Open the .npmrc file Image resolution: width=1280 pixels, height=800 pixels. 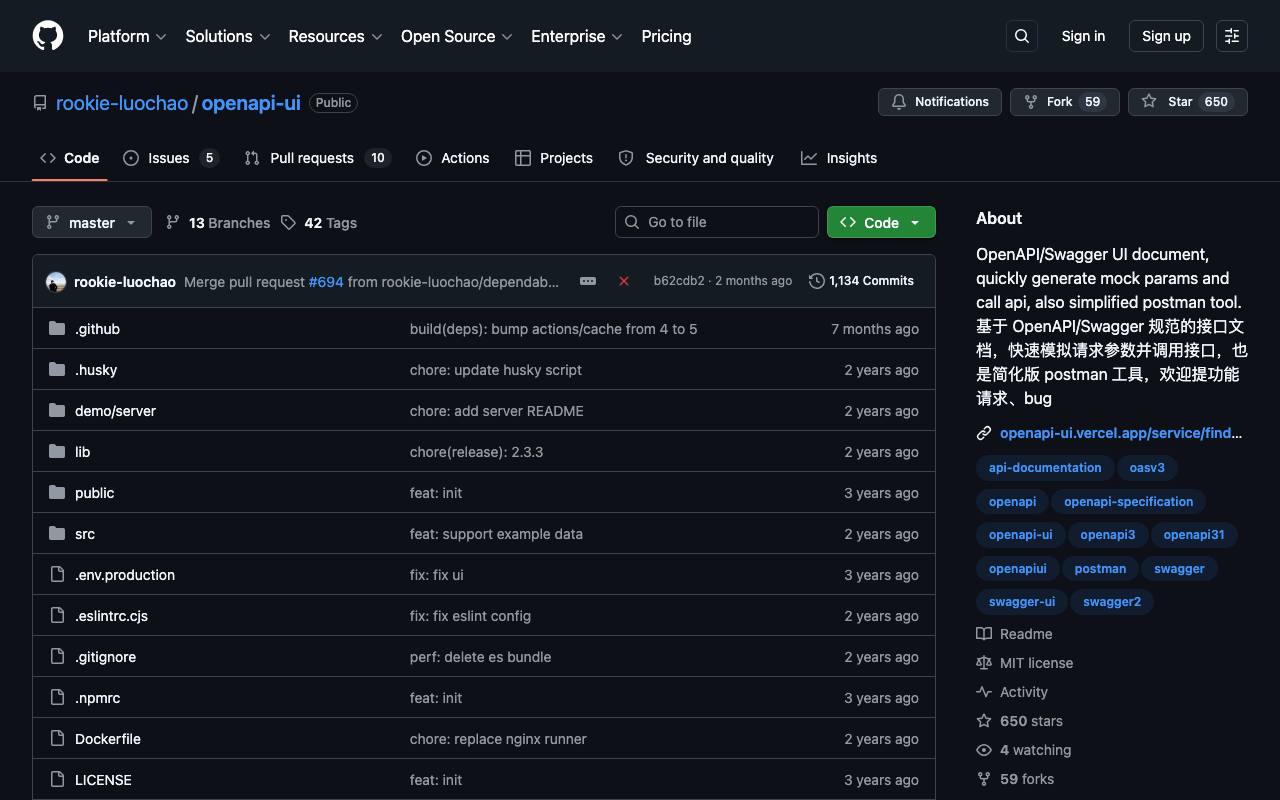pos(97,698)
